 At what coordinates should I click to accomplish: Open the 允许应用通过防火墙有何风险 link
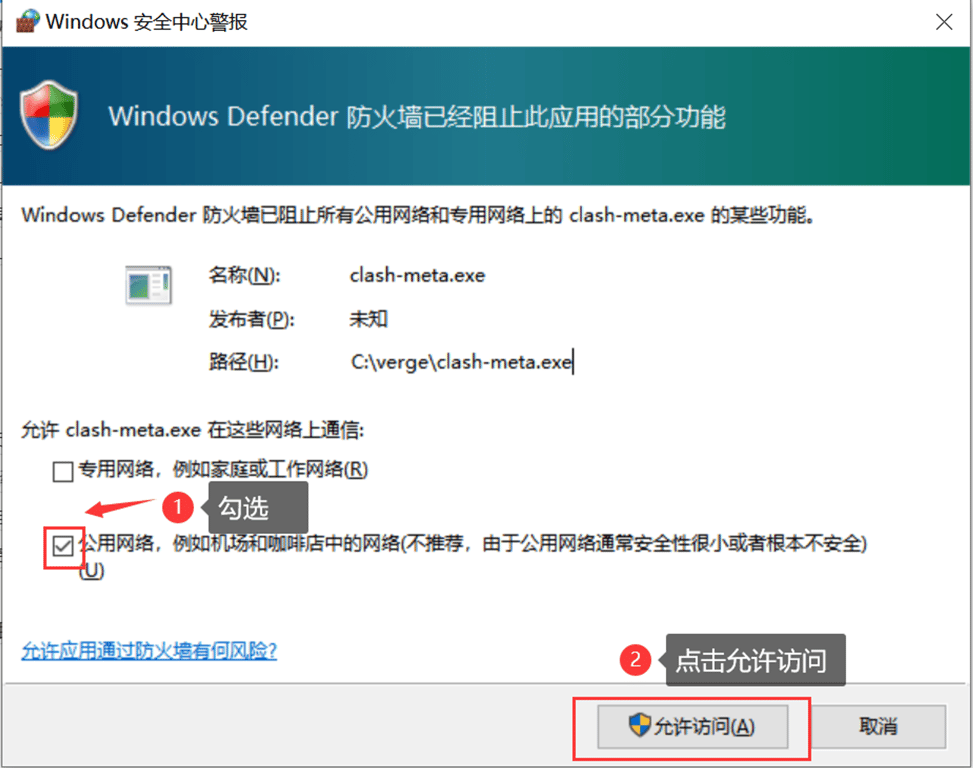click(x=149, y=651)
